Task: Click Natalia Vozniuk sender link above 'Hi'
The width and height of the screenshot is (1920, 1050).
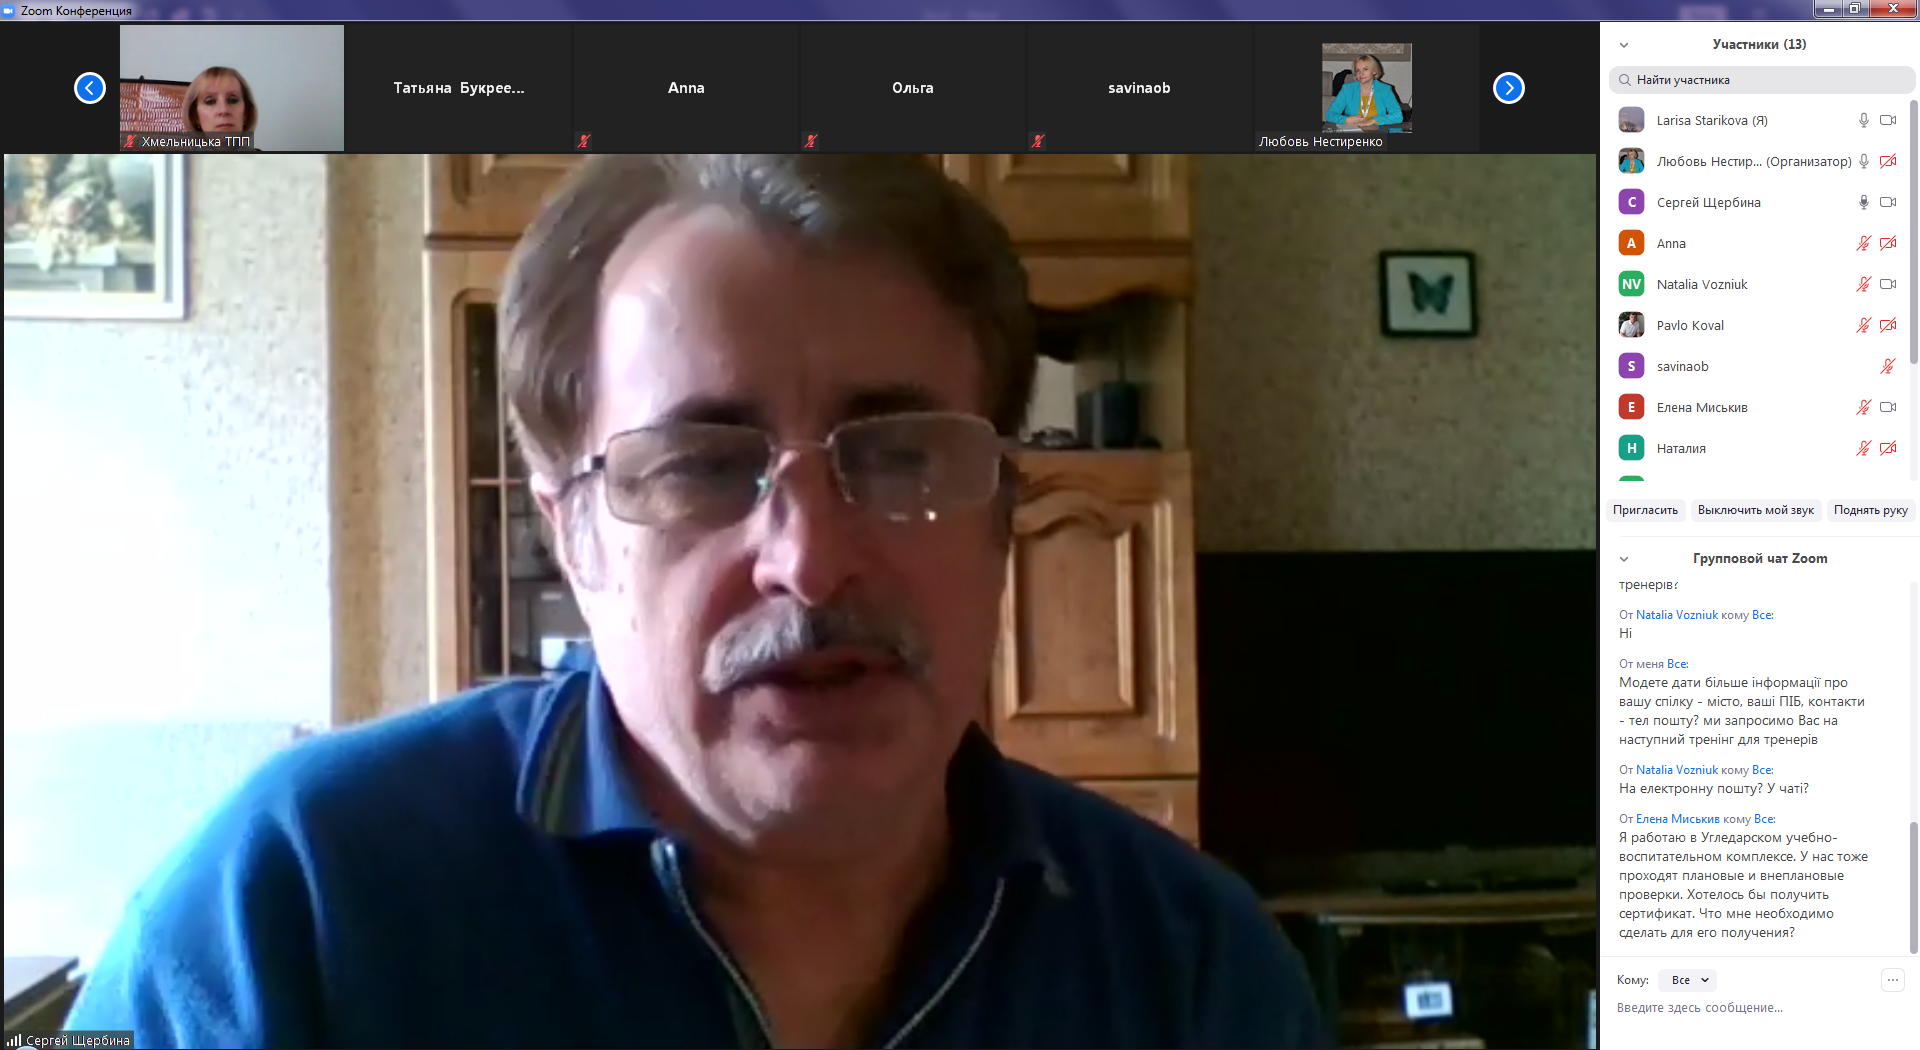Action: [x=1677, y=615]
